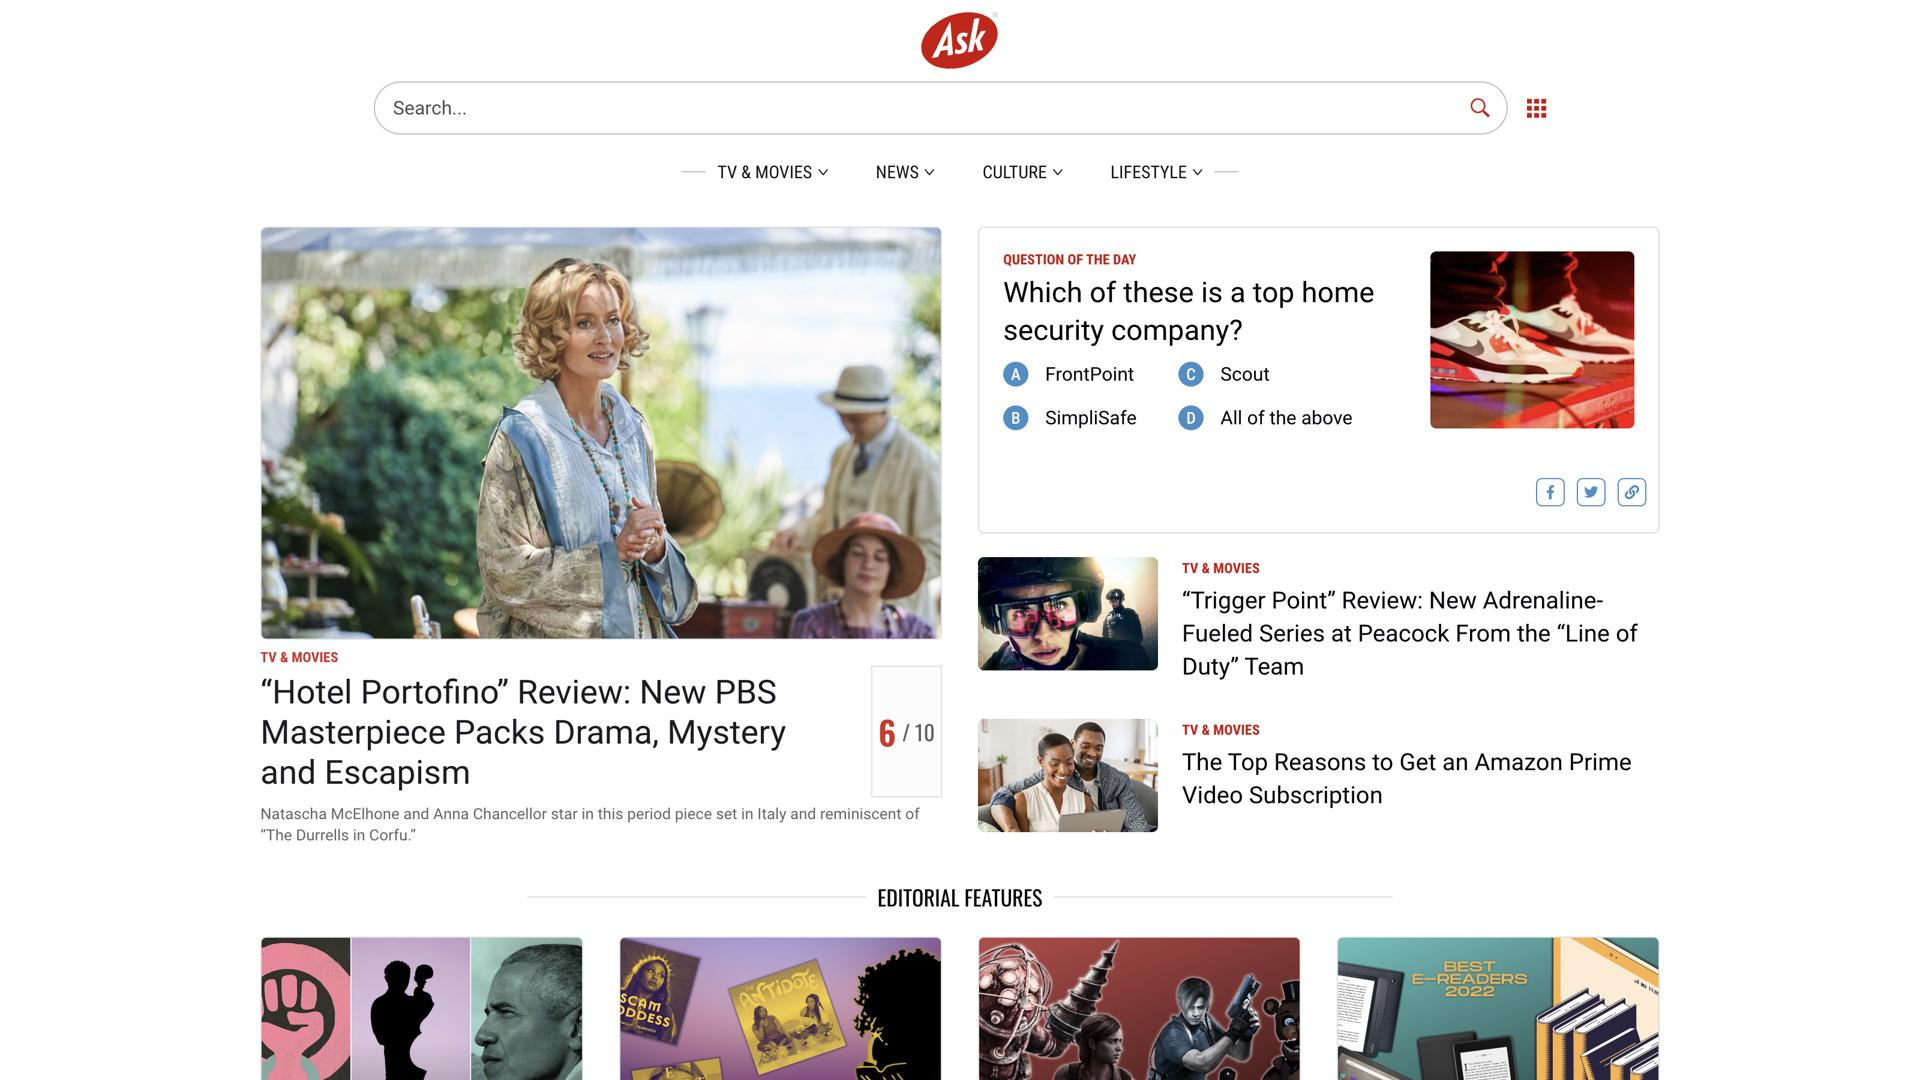The image size is (1920, 1080).
Task: Choose answer D All of the above
Action: click(1265, 418)
